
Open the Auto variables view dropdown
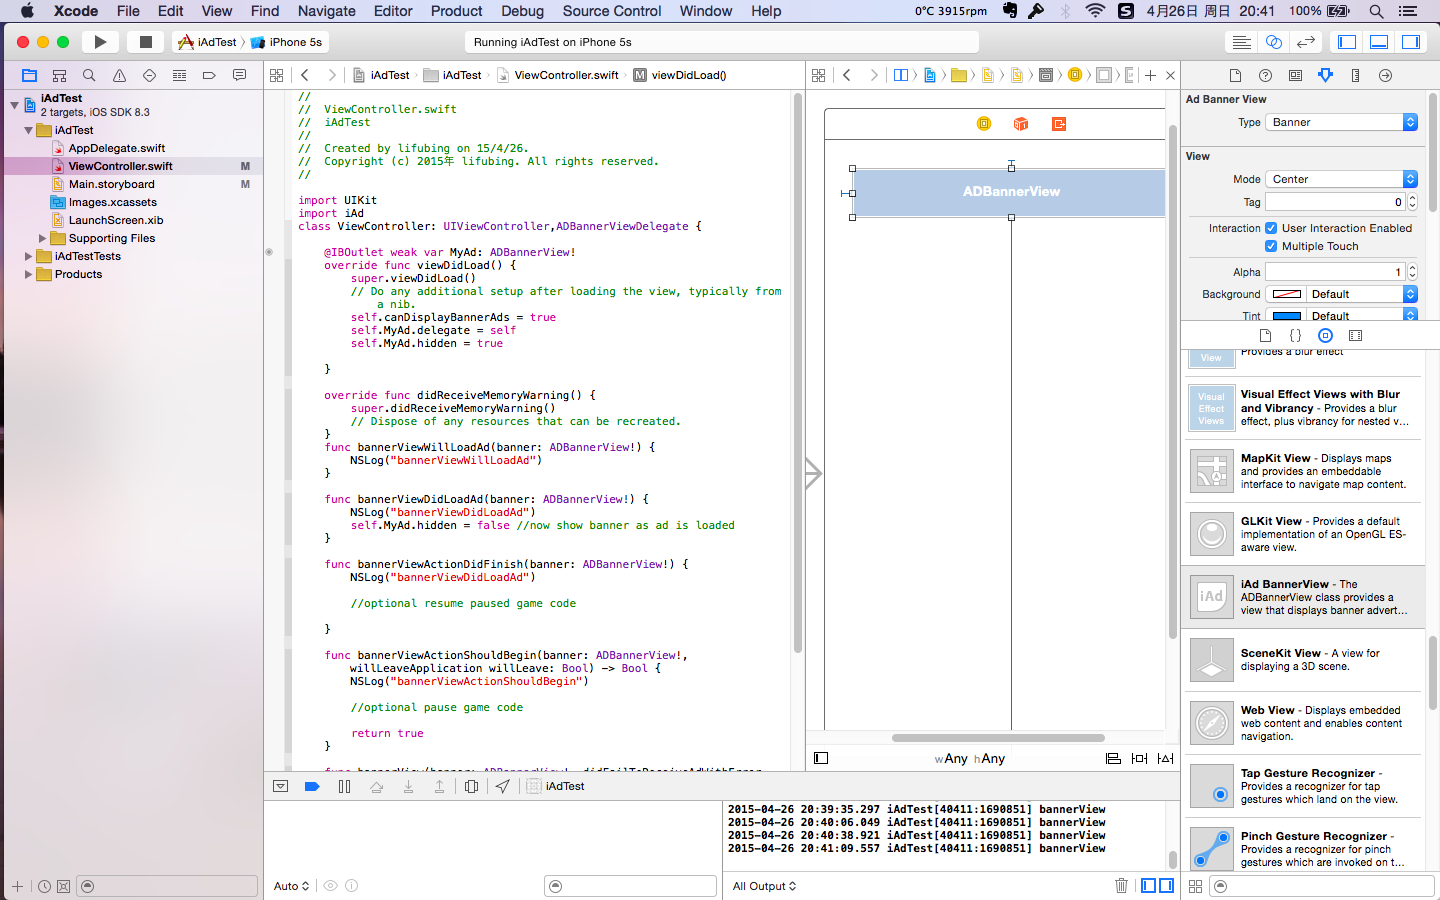point(291,886)
